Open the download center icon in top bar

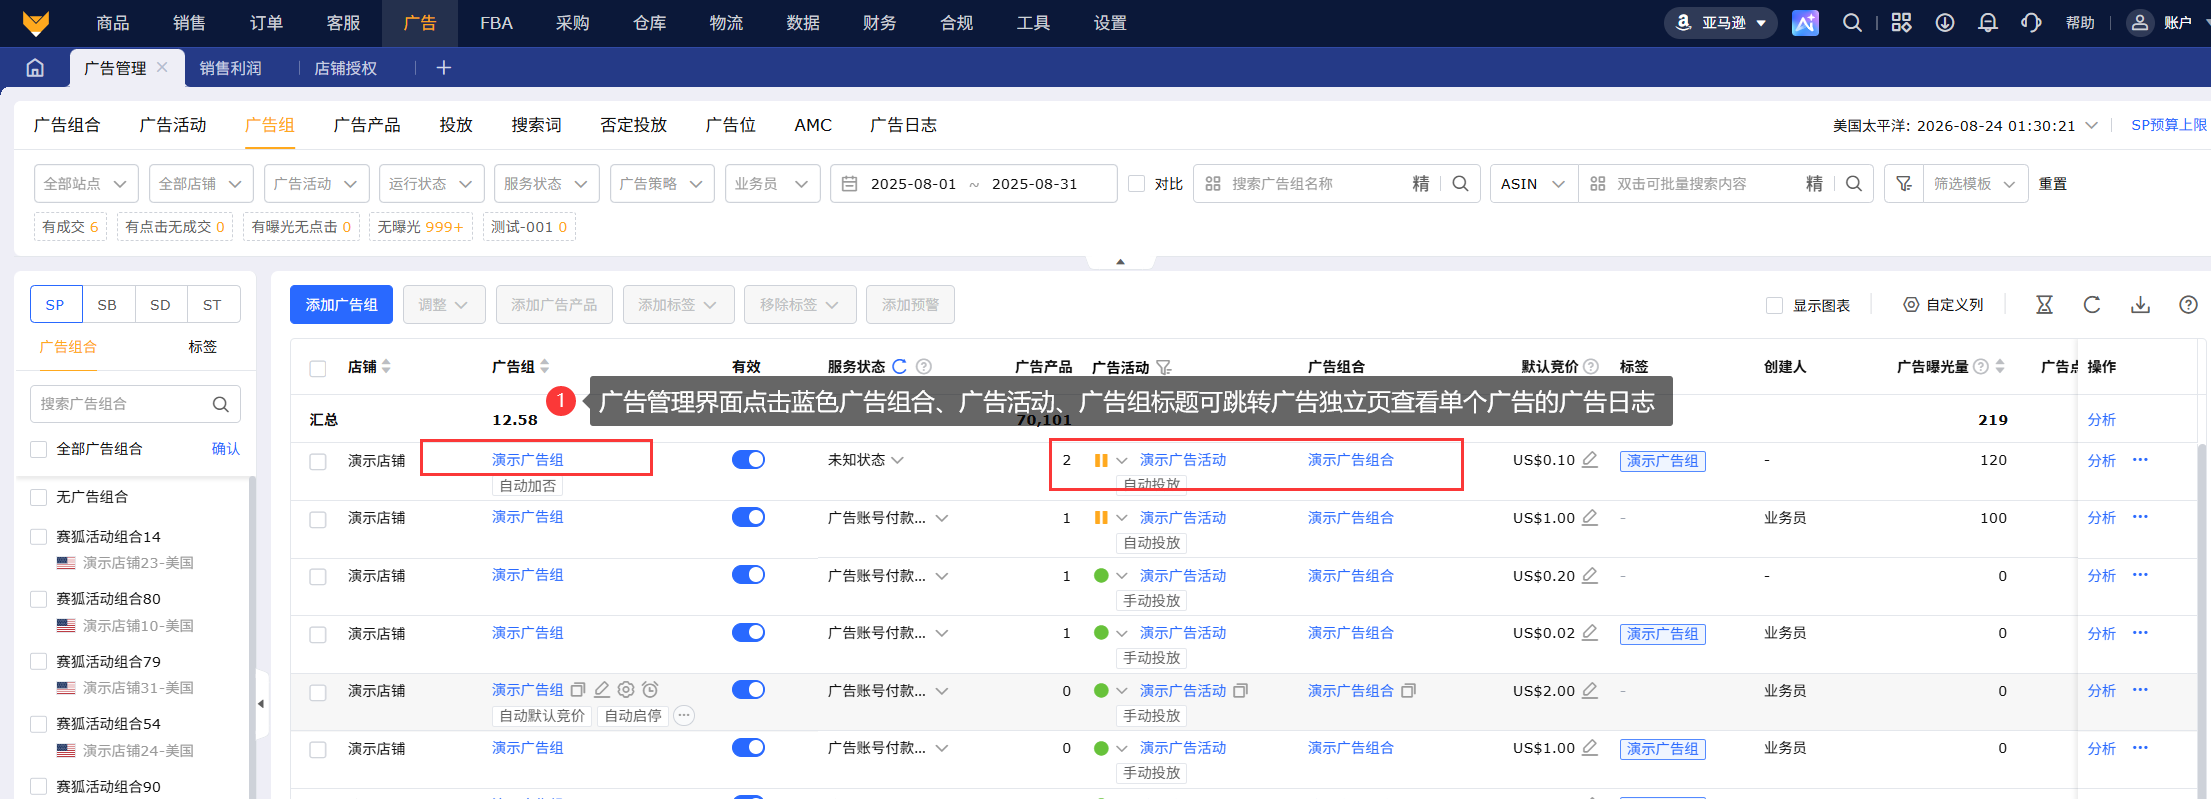coord(1945,23)
